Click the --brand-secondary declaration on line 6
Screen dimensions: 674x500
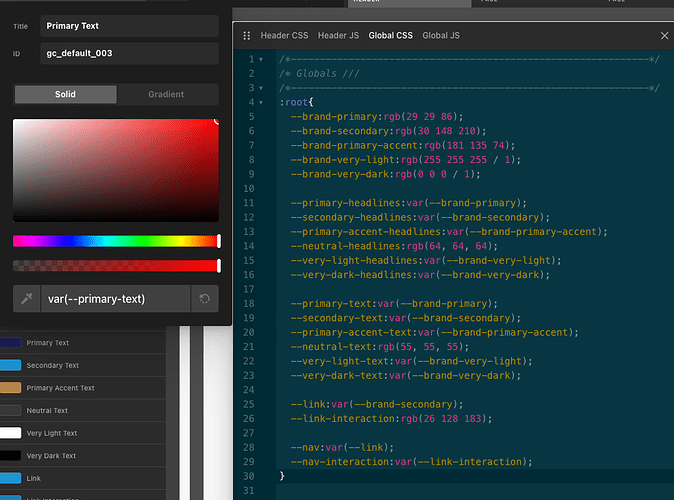click(x=388, y=131)
